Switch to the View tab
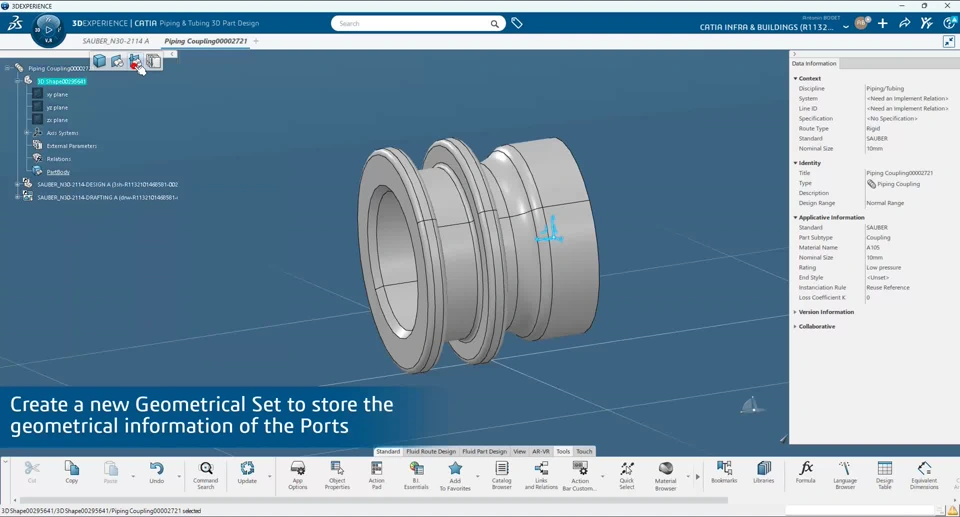Screen dimensions: 960x517 tap(519, 451)
